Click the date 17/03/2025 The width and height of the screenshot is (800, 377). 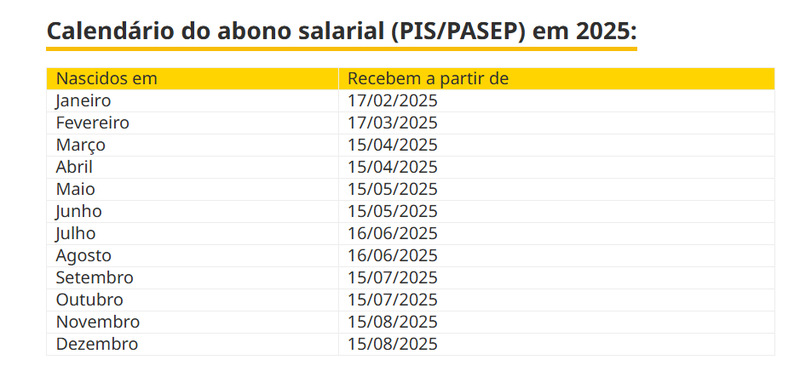click(392, 123)
